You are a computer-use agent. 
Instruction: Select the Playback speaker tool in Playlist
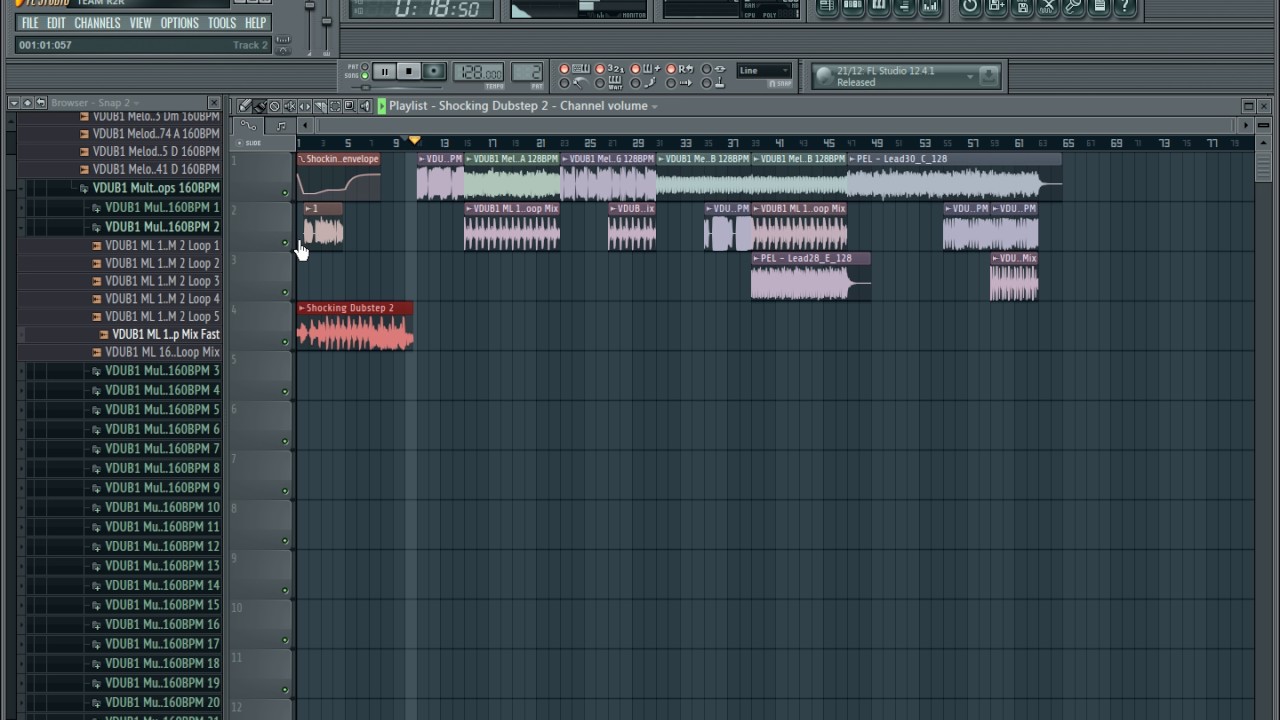pos(365,106)
